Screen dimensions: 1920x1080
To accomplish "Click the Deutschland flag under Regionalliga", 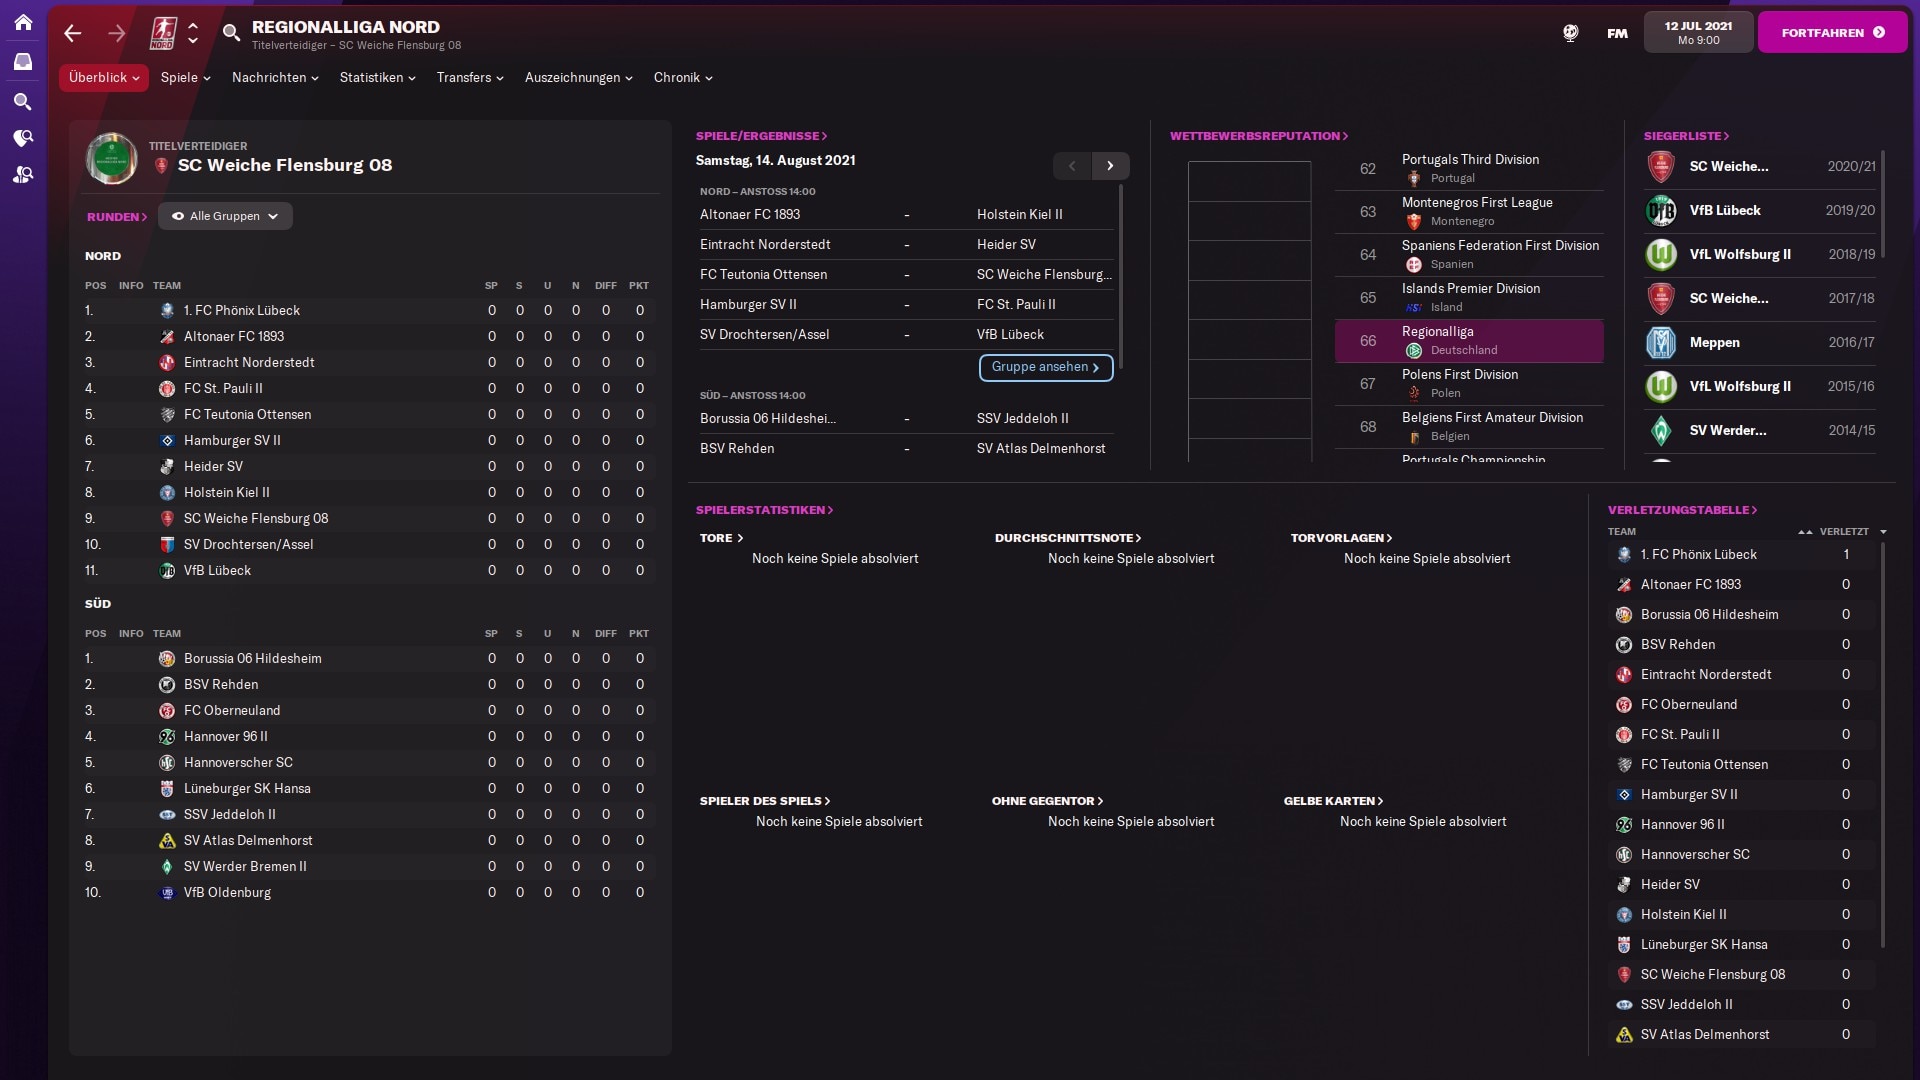I will pos(1414,351).
